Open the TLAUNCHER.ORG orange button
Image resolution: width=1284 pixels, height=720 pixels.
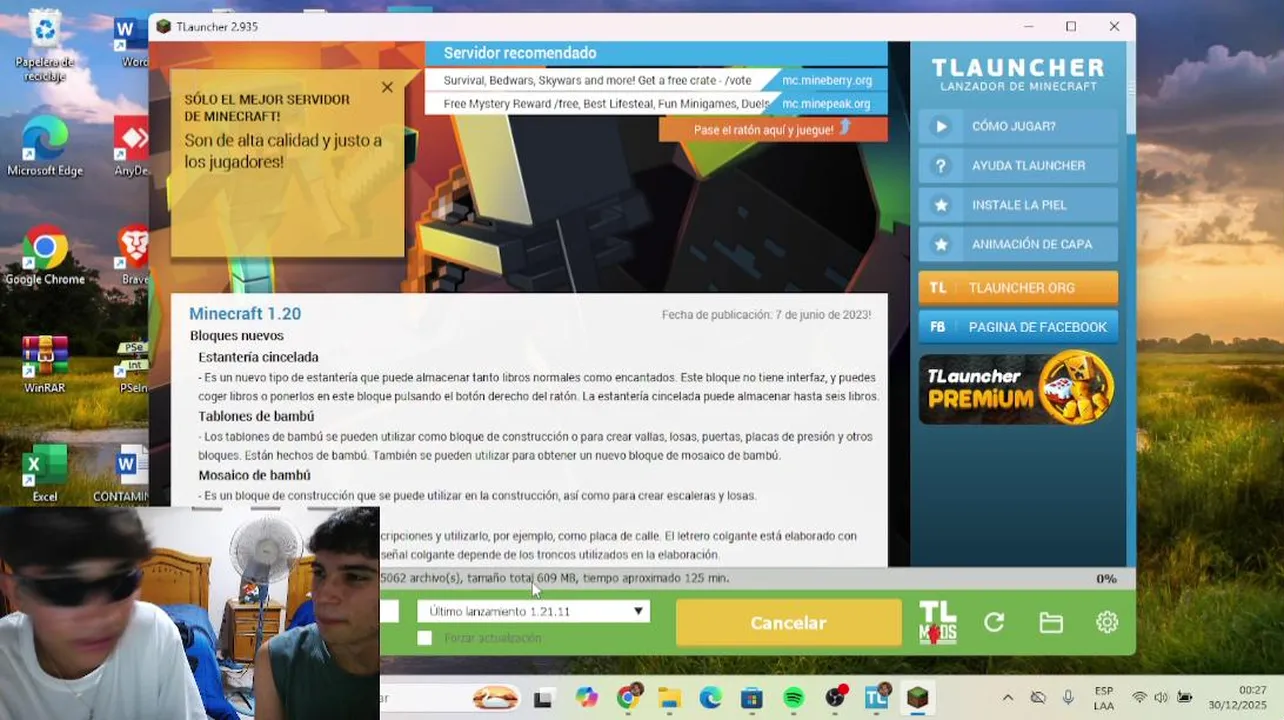coord(1018,287)
